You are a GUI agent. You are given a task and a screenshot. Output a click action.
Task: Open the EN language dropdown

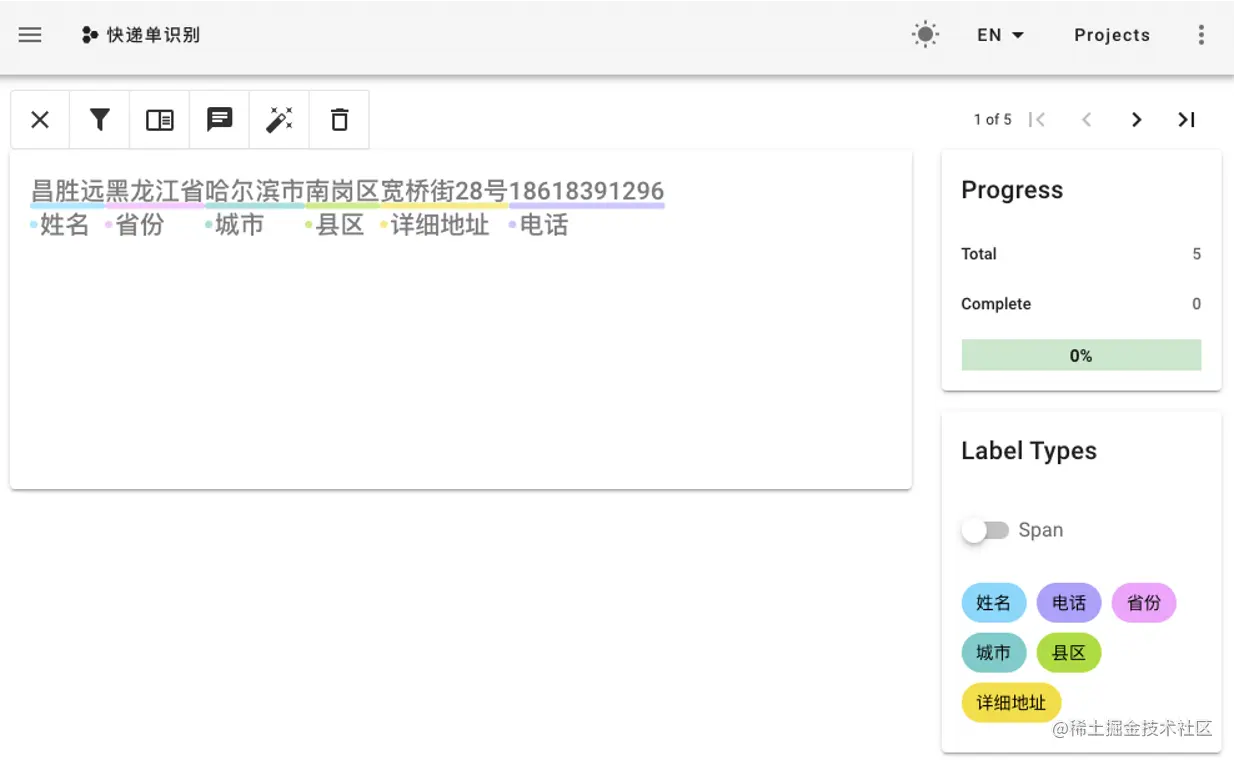(1001, 35)
